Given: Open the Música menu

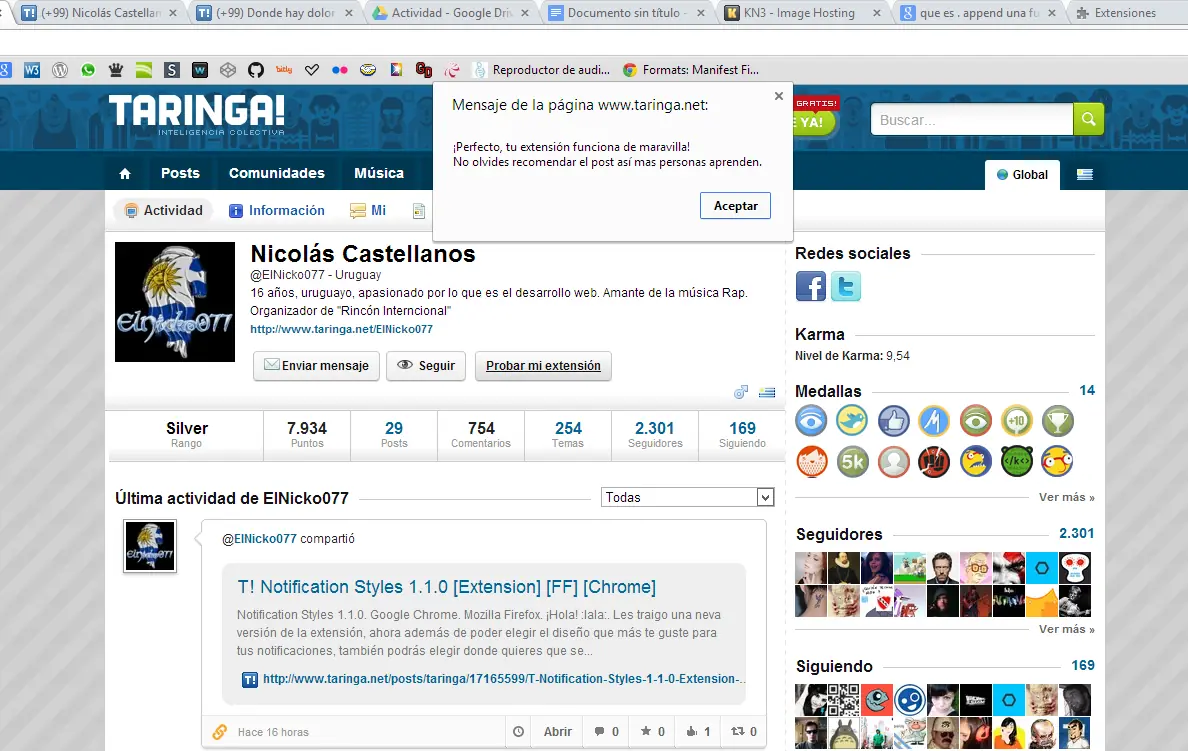Looking at the screenshot, I should 379,173.
